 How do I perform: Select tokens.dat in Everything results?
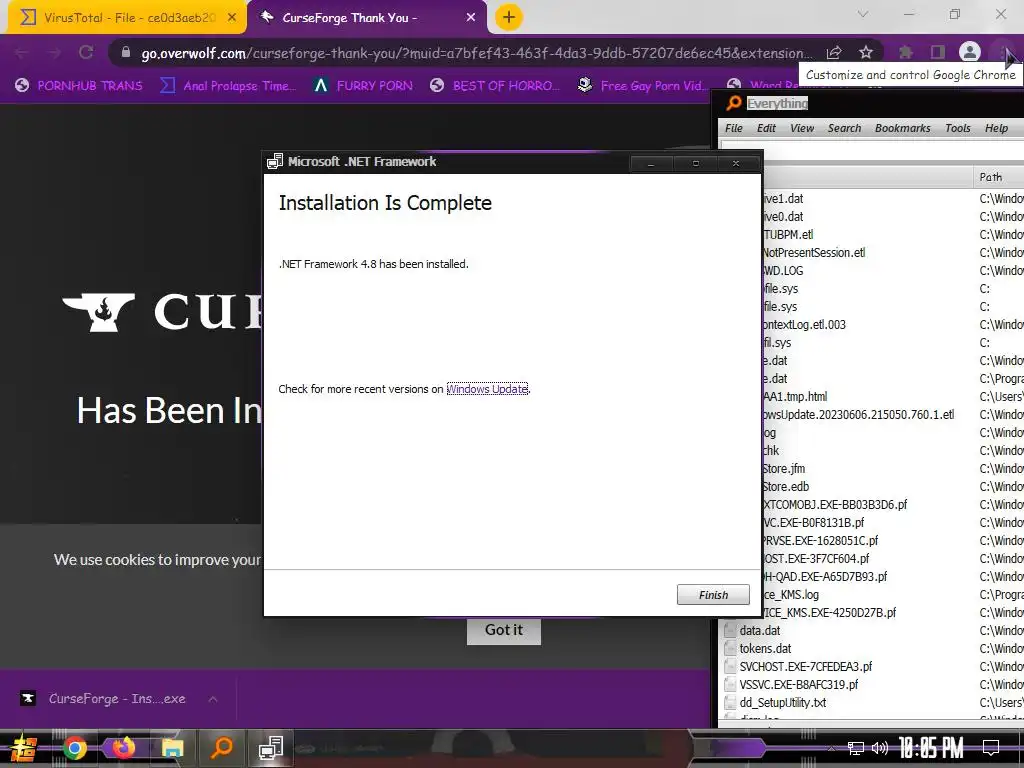tap(765, 649)
